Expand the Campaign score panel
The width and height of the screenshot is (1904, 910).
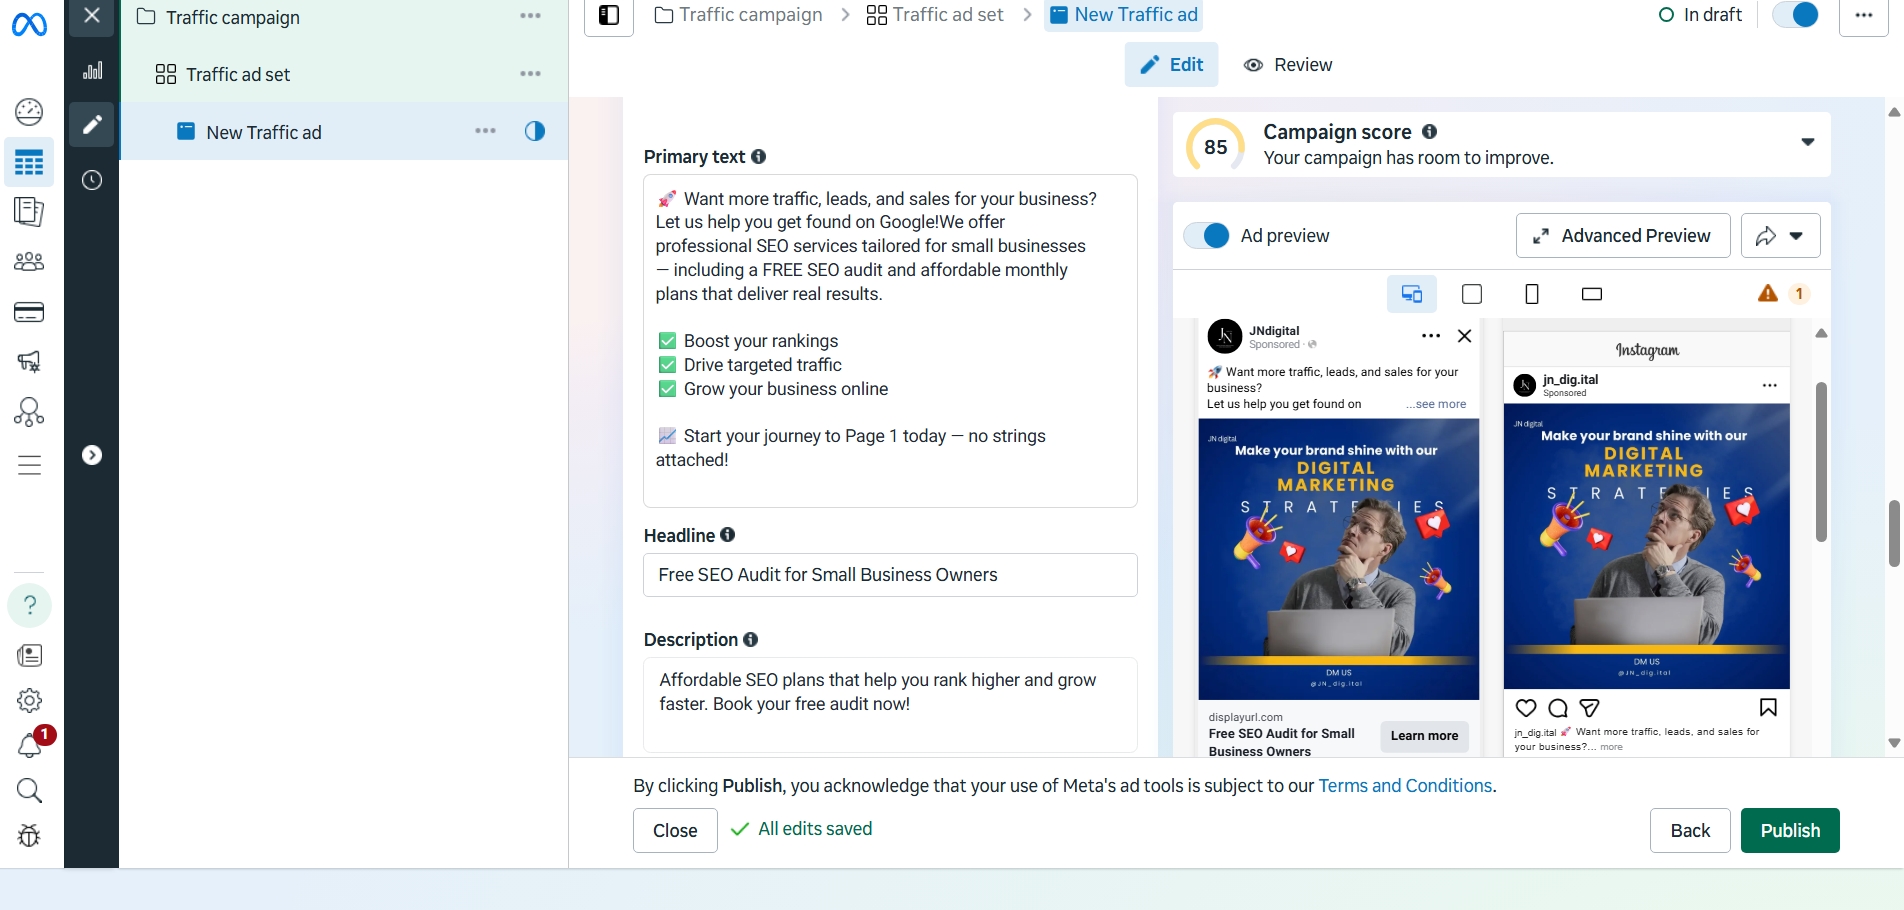click(1808, 142)
